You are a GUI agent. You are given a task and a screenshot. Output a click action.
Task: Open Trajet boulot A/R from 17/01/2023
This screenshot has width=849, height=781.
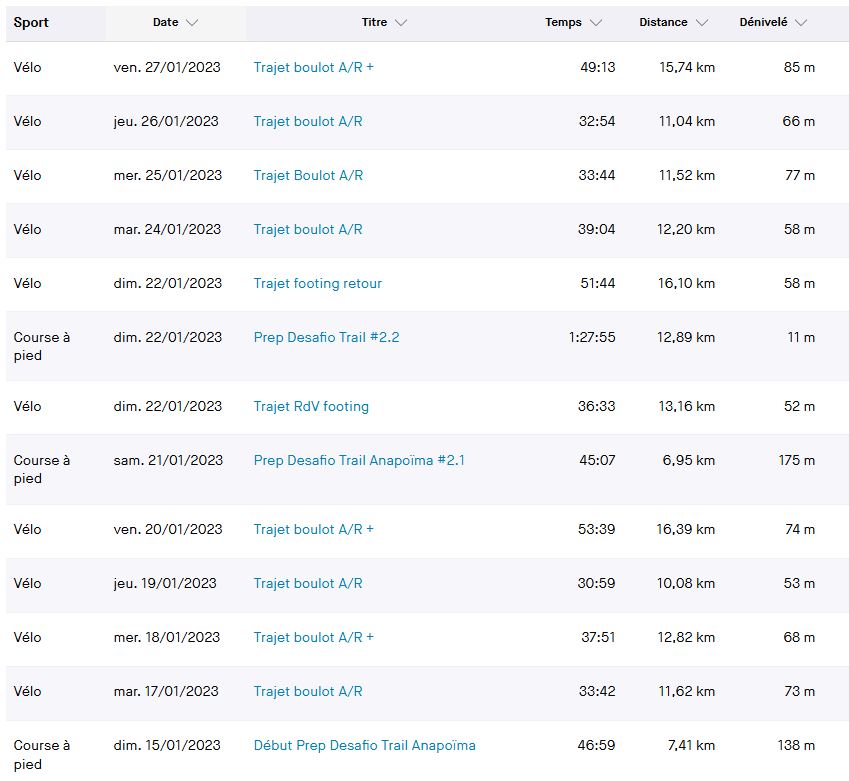pyautogui.click(x=308, y=691)
